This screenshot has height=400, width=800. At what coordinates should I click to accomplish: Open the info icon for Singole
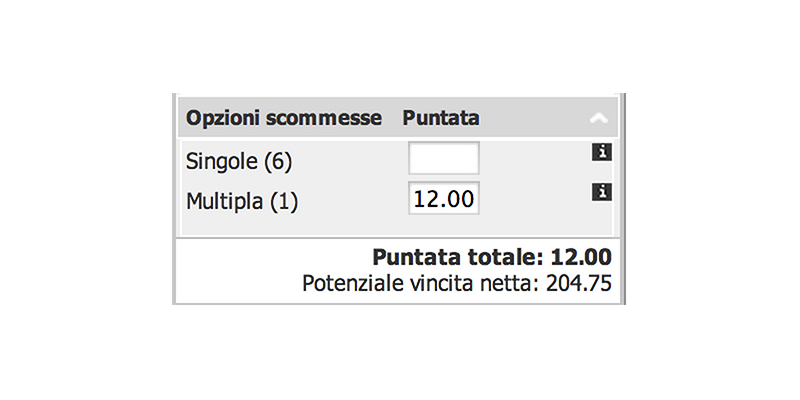click(x=602, y=153)
